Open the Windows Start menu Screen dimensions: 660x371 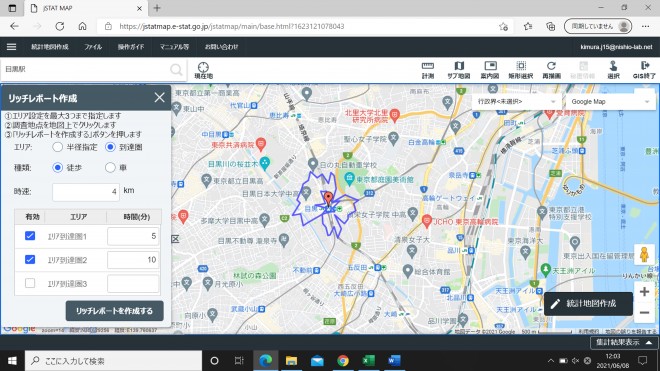pyautogui.click(x=12, y=361)
